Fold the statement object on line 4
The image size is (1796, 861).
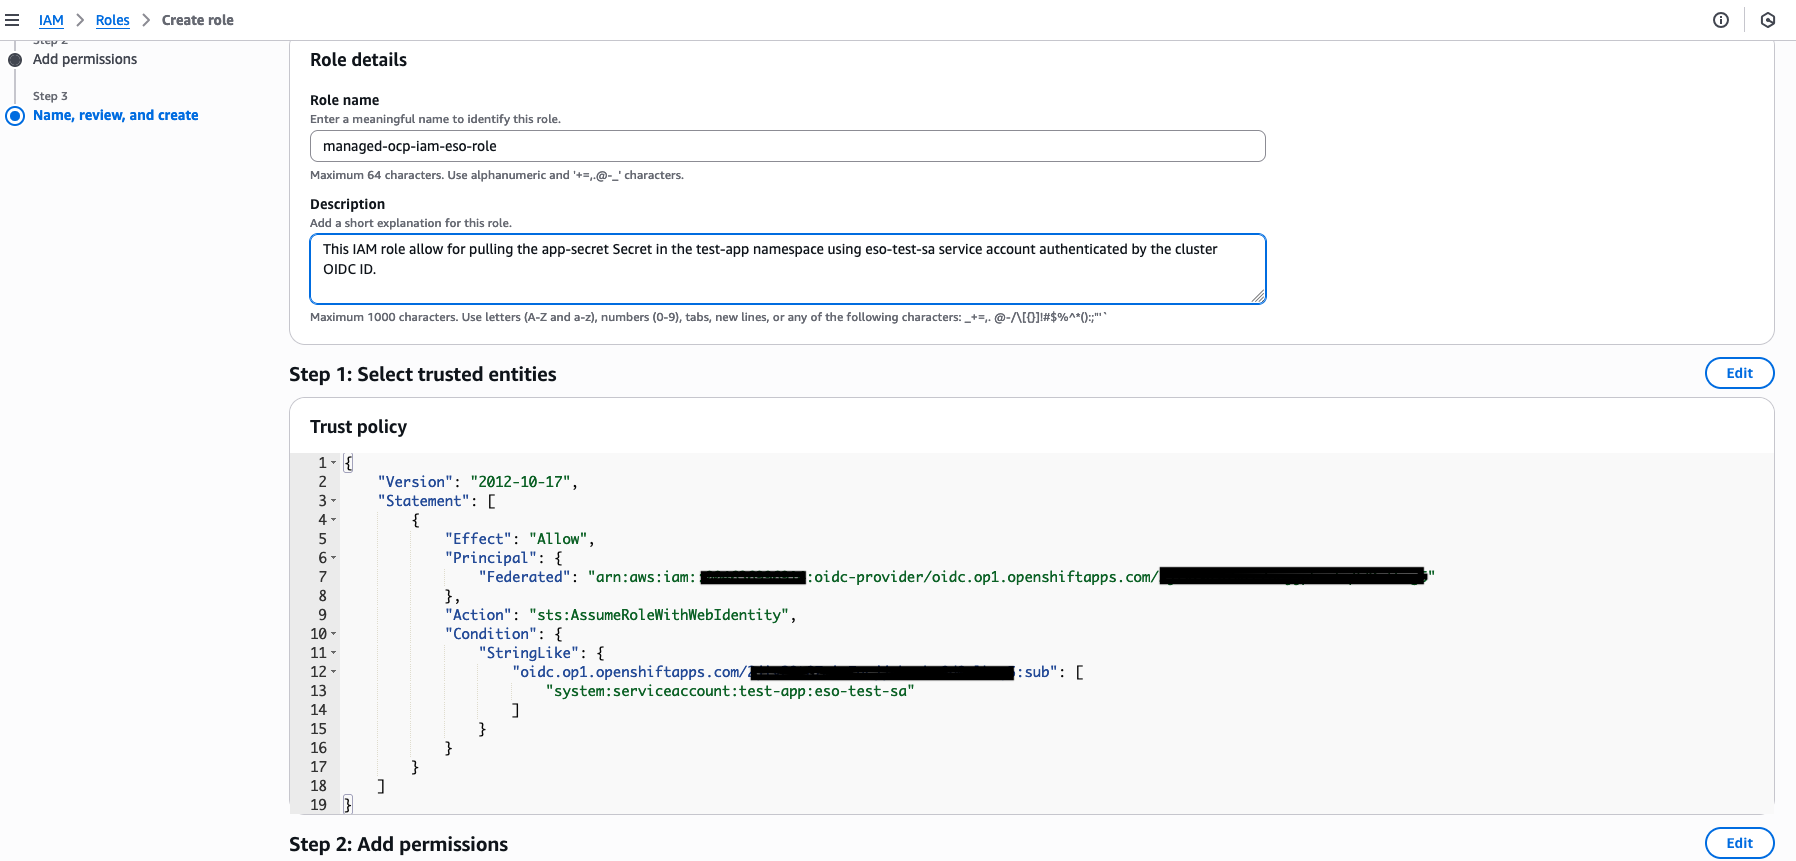click(x=334, y=520)
